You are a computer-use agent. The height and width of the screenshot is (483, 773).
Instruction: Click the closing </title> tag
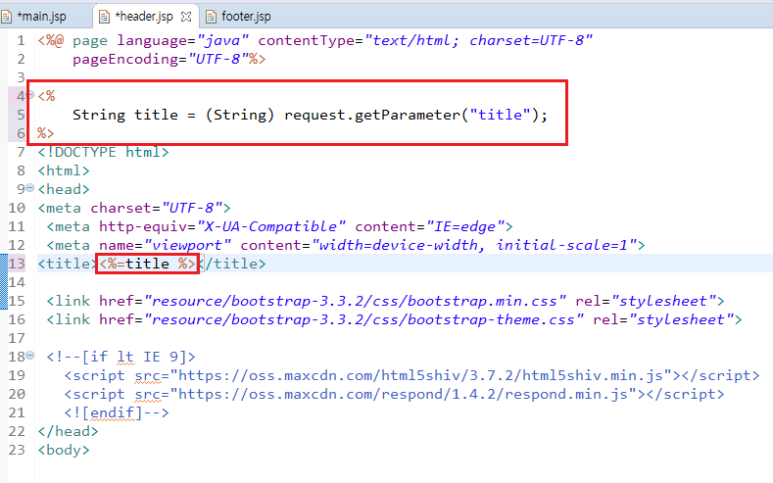tap(232, 264)
